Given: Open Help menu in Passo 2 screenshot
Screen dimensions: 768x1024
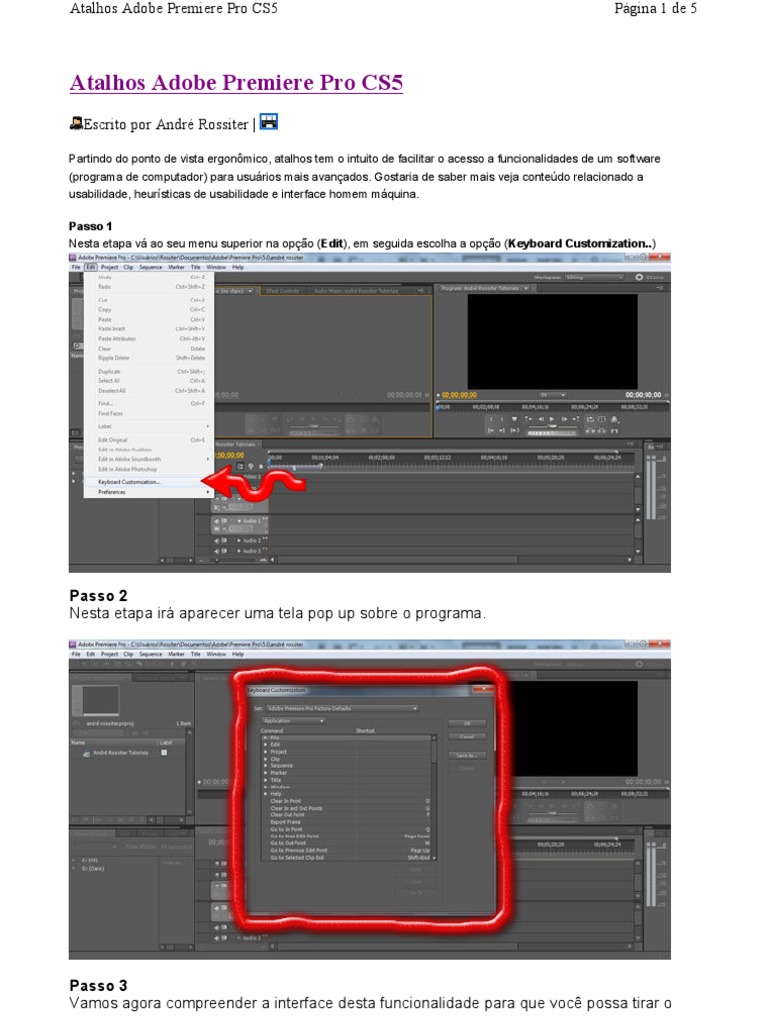Looking at the screenshot, I should [x=238, y=654].
